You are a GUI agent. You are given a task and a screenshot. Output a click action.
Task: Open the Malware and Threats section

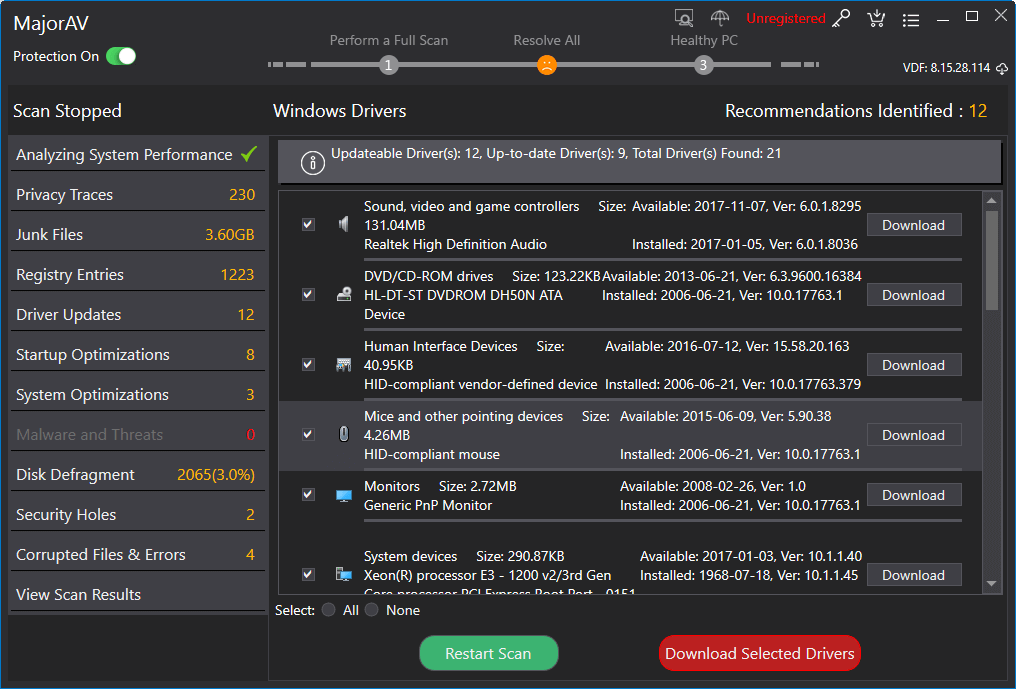click(x=137, y=434)
